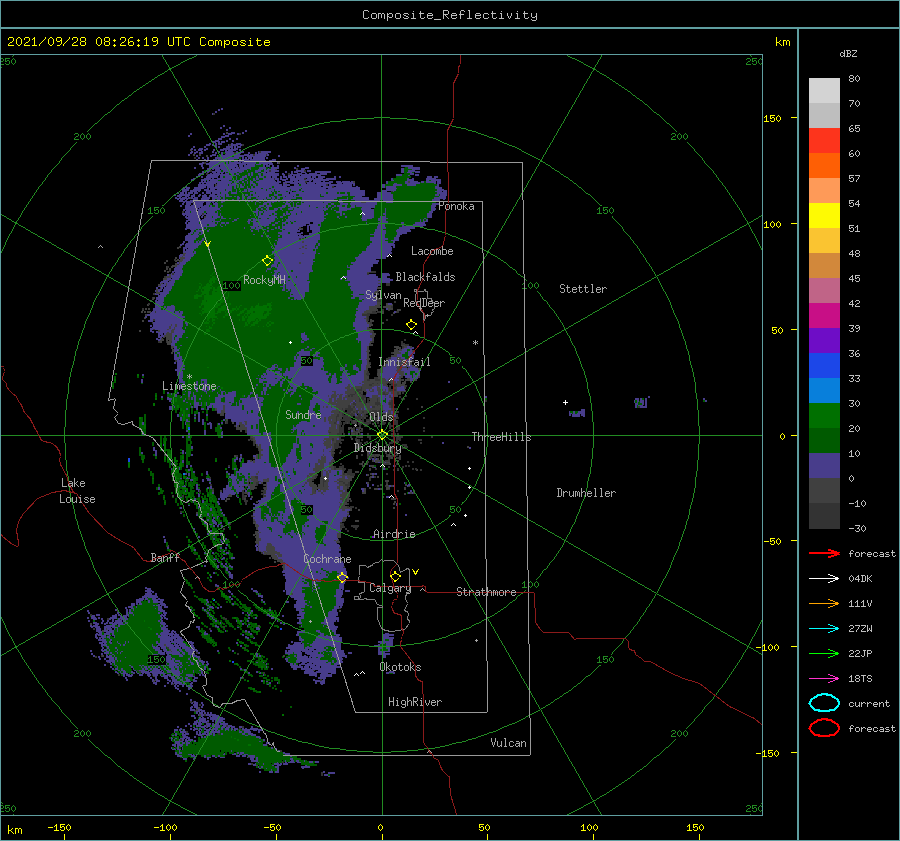
Task: Click the Okotoks city label
Action: point(400,667)
